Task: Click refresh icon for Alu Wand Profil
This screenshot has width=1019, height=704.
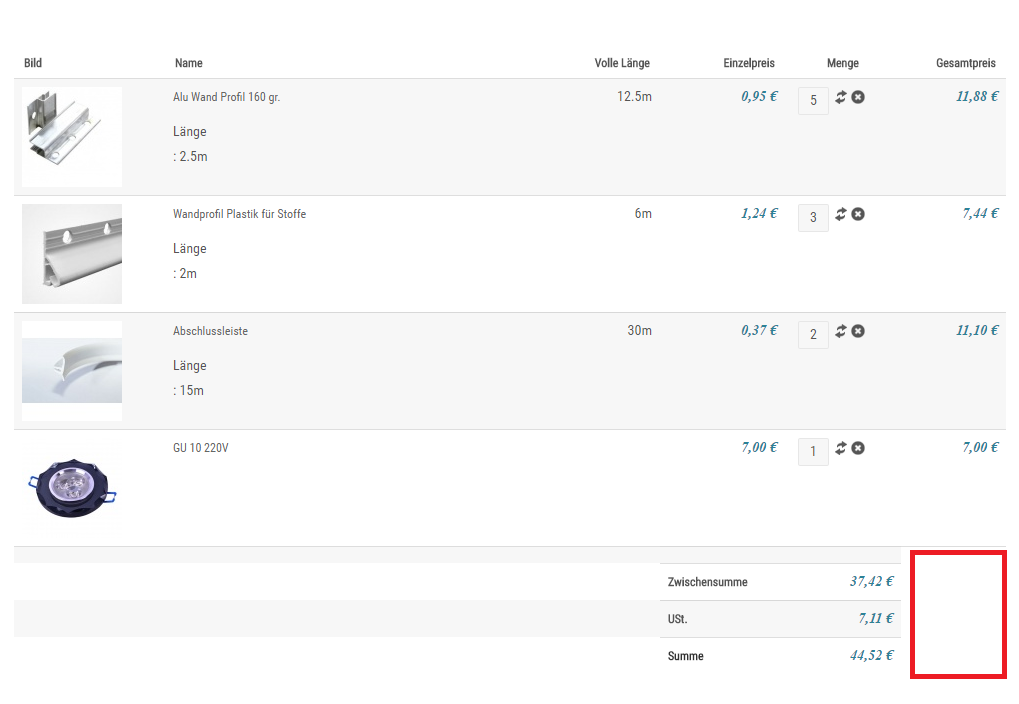Action: coord(841,97)
